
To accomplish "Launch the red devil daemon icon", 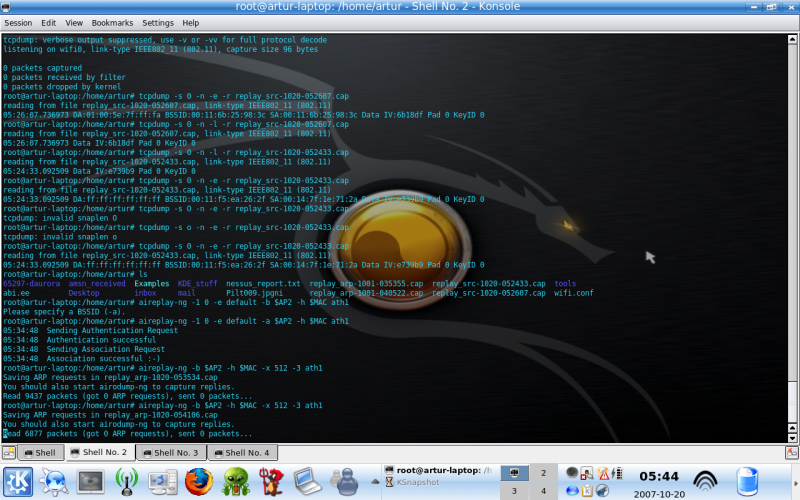I will [x=271, y=481].
